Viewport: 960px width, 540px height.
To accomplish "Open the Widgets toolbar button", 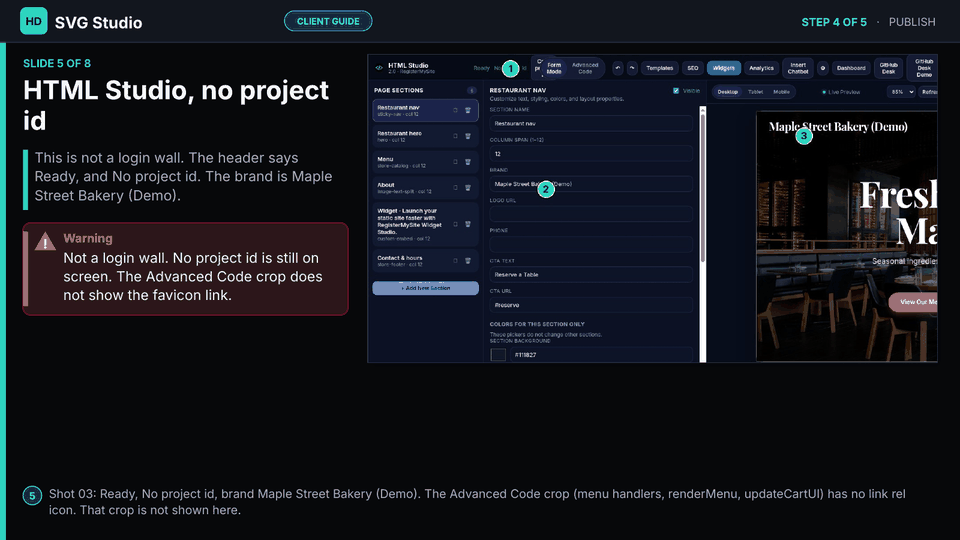I will (724, 68).
